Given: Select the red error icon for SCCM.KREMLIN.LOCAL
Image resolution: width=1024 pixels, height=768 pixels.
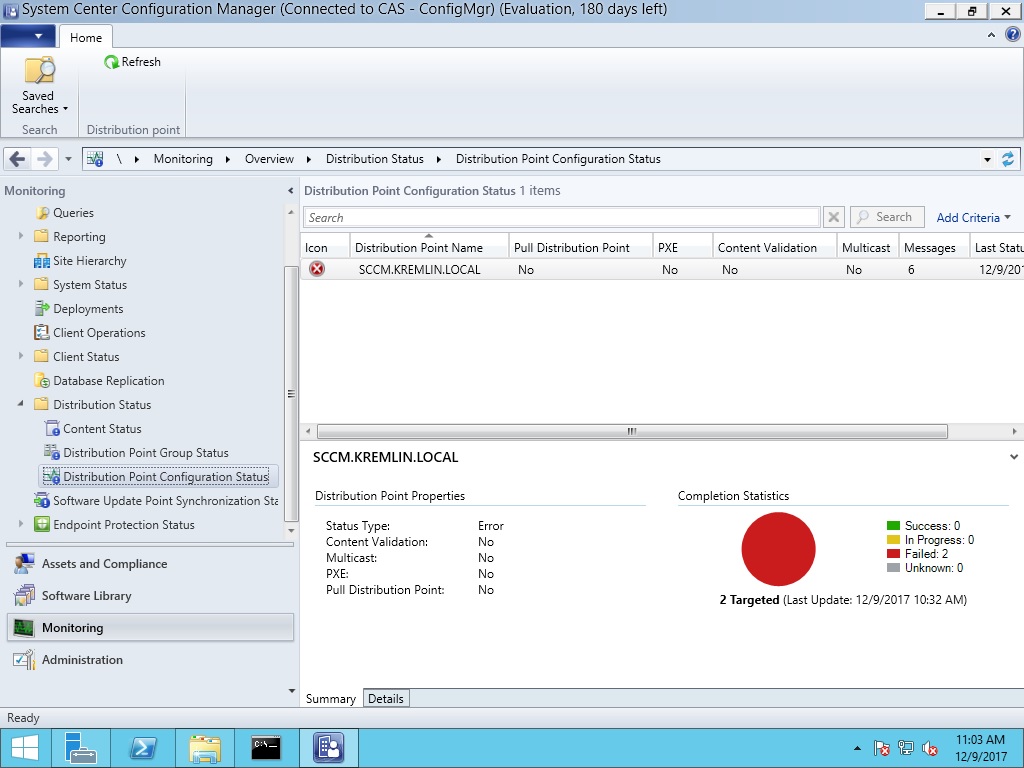Looking at the screenshot, I should (317, 269).
